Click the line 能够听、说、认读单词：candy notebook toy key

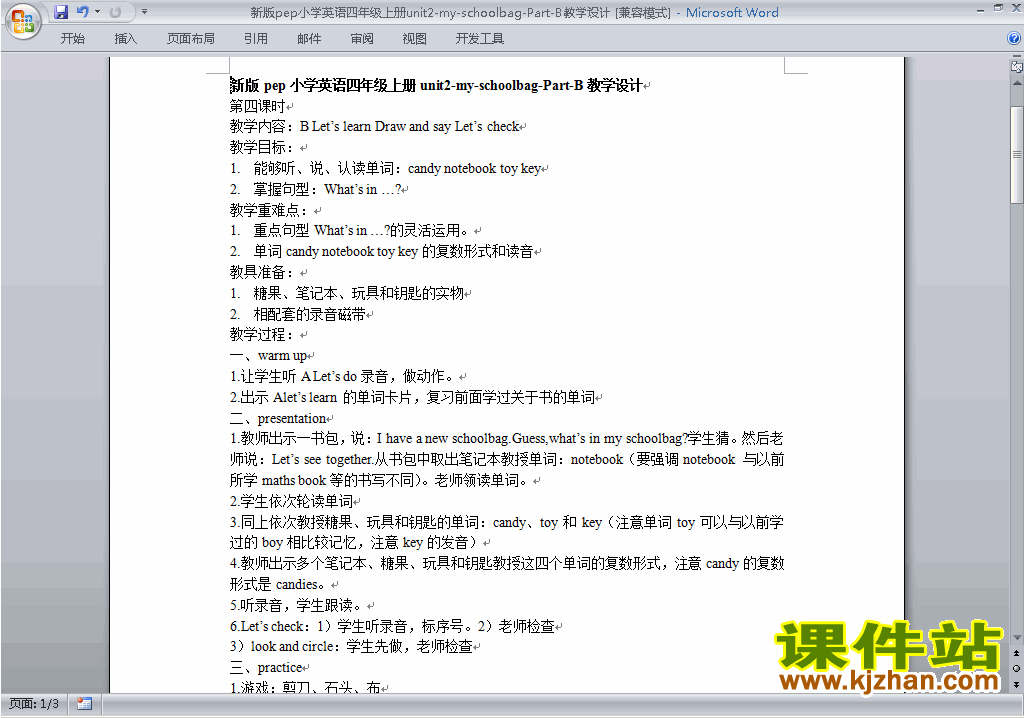(397, 168)
